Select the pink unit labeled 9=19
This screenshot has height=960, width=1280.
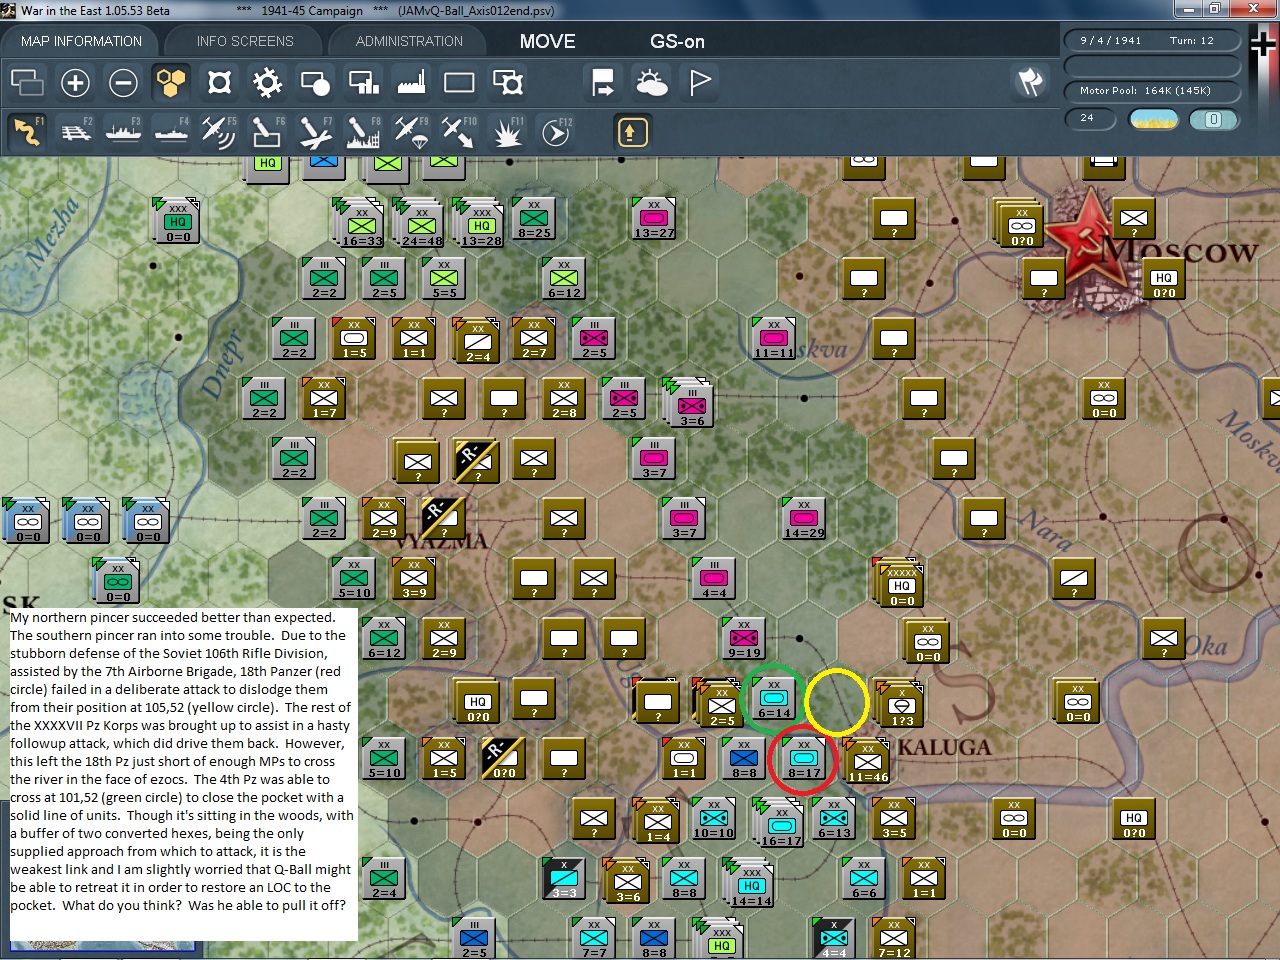pos(743,639)
